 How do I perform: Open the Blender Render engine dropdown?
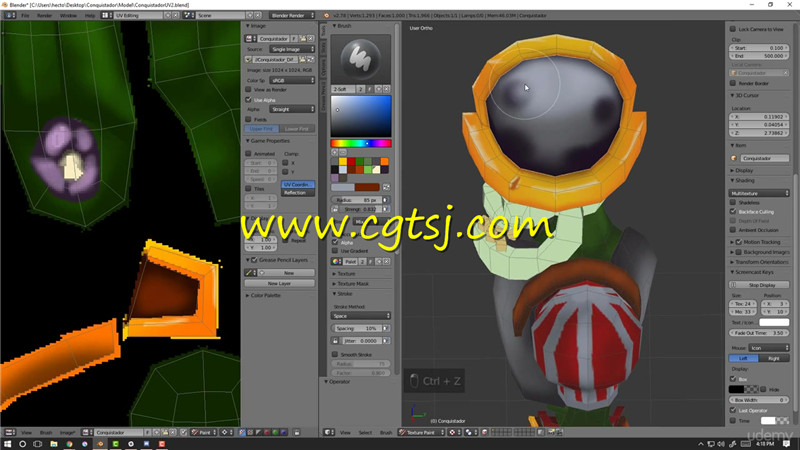[292, 15]
